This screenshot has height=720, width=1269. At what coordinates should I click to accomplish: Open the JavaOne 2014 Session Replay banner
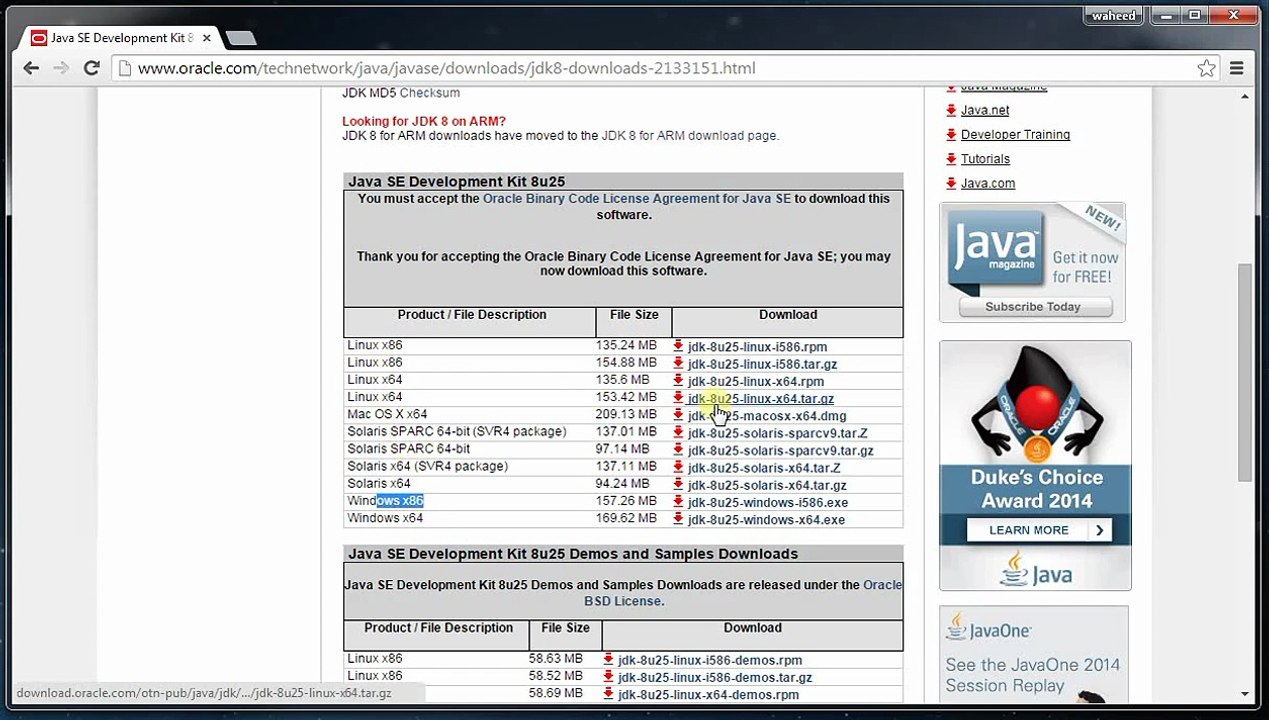1034,655
